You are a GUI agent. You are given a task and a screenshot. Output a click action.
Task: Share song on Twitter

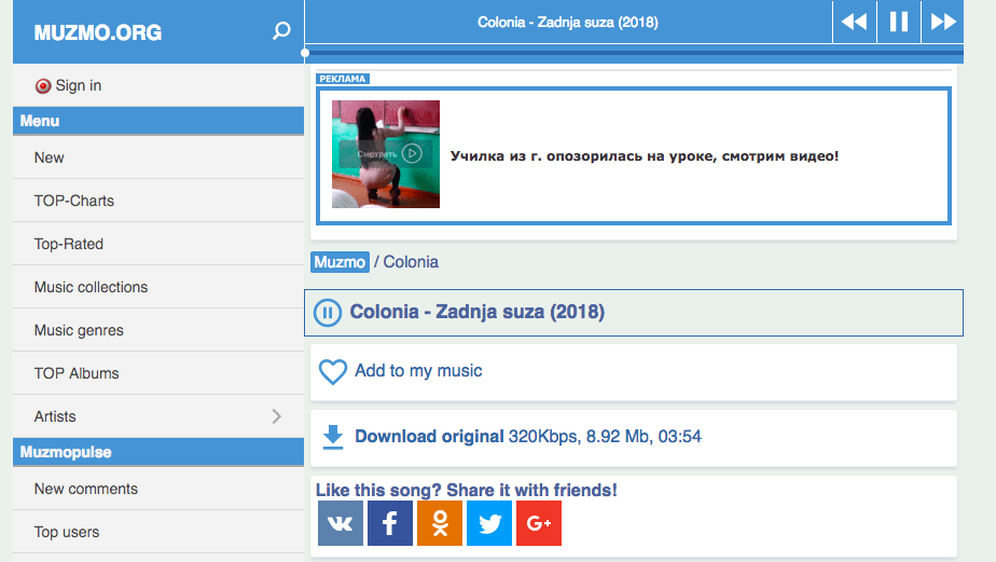pyautogui.click(x=489, y=523)
